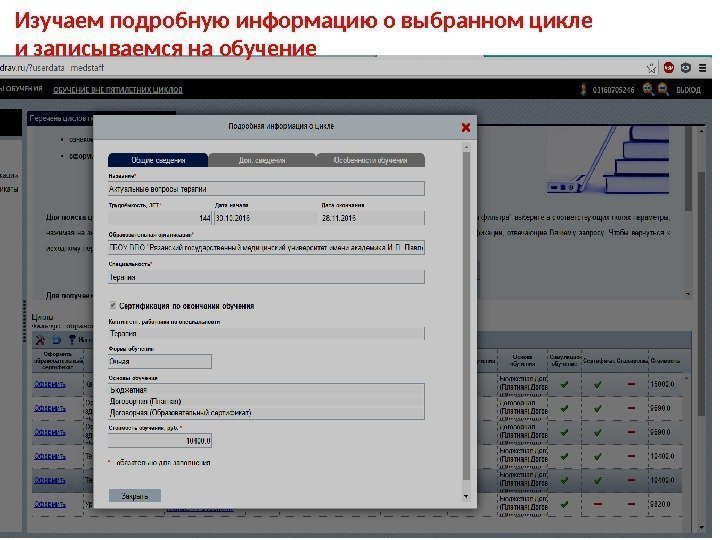
Task: Click the cycles table scrollbar up arrow
Action: 687,378
